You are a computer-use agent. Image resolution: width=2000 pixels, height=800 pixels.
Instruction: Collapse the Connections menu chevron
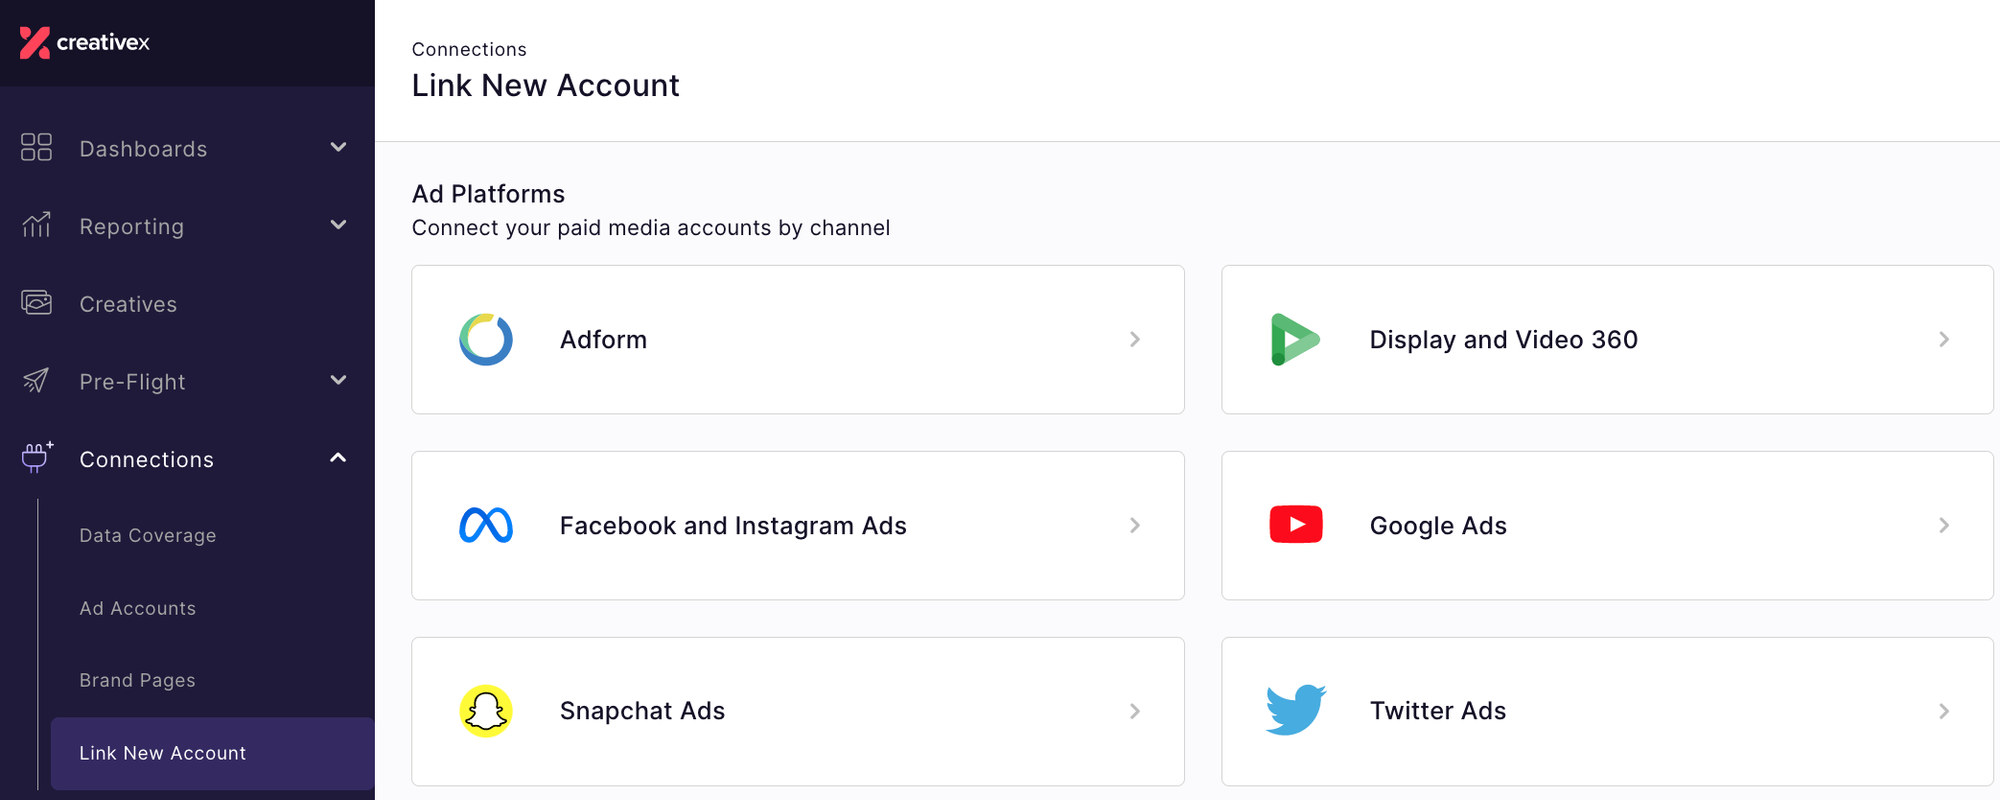(x=338, y=457)
